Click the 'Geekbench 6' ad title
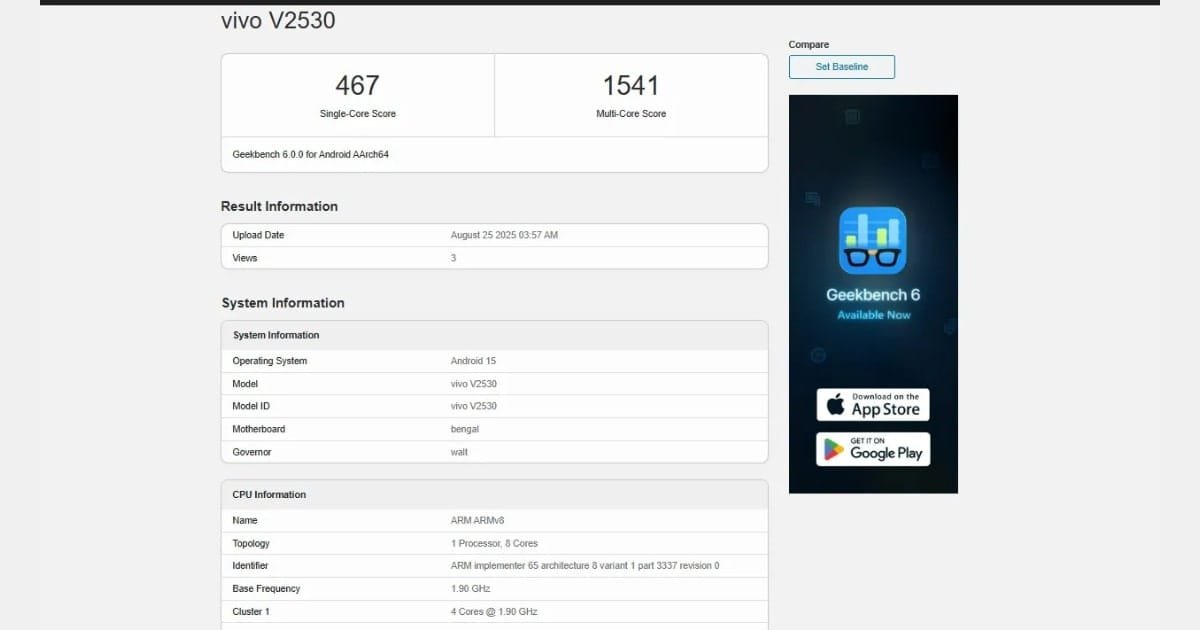 point(873,295)
